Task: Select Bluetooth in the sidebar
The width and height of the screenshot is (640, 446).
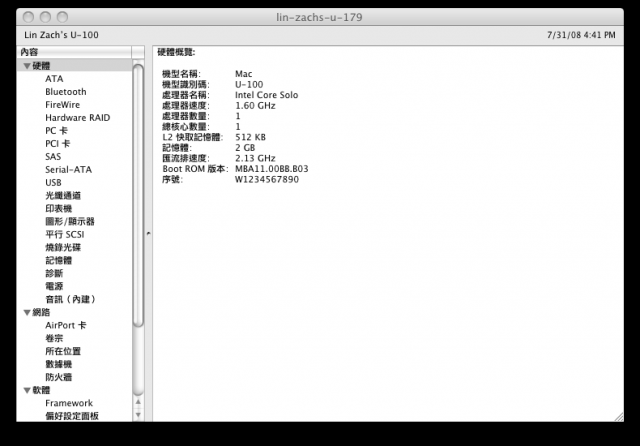Action: pos(66,92)
